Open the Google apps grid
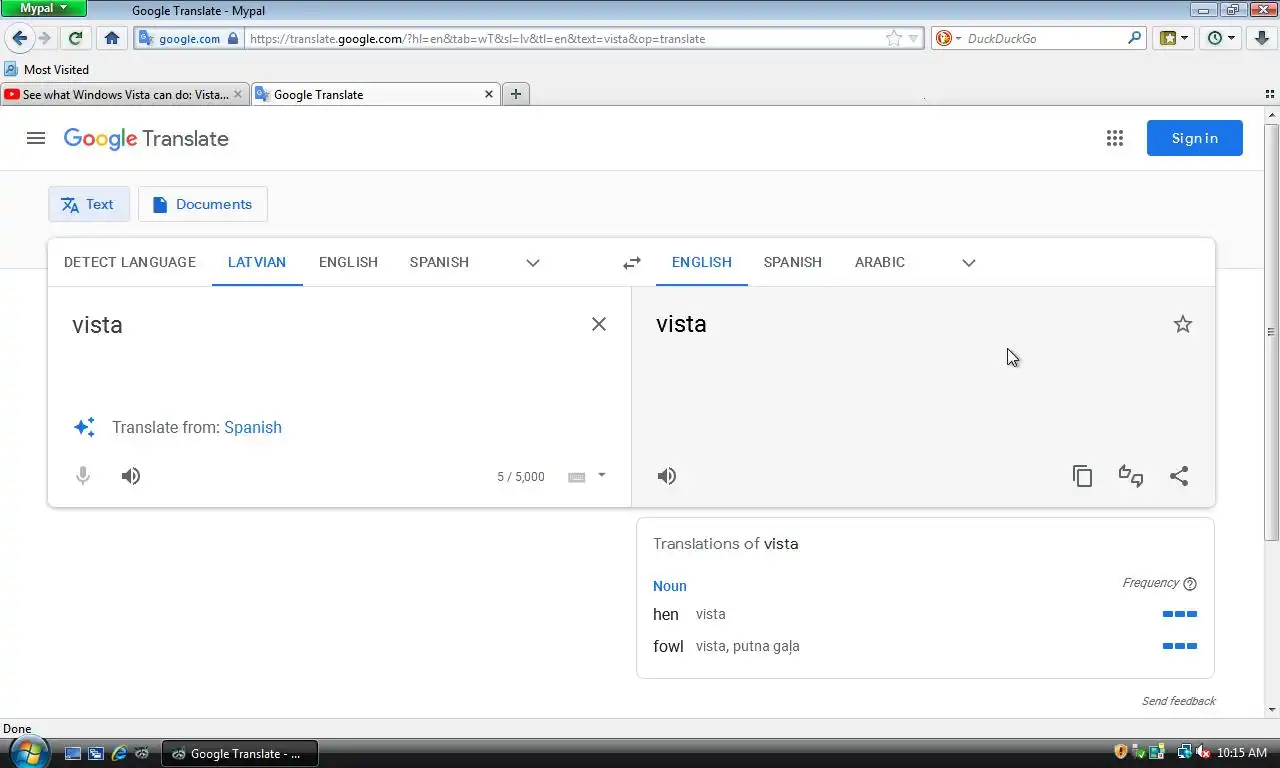Image resolution: width=1280 pixels, height=768 pixels. (x=1115, y=138)
